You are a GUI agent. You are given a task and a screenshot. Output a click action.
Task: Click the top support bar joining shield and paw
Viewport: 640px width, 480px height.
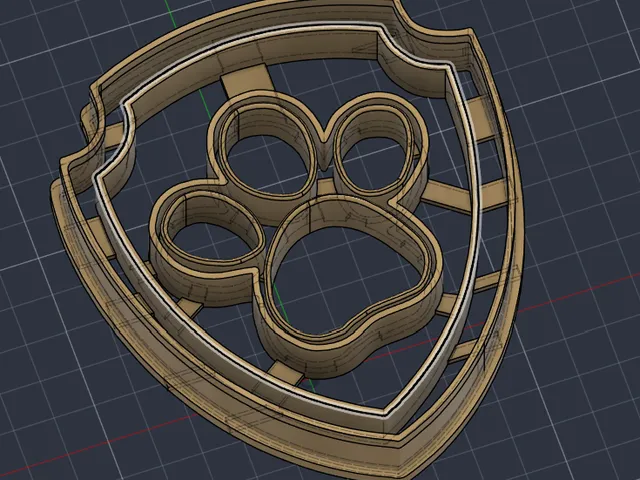(x=248, y=81)
